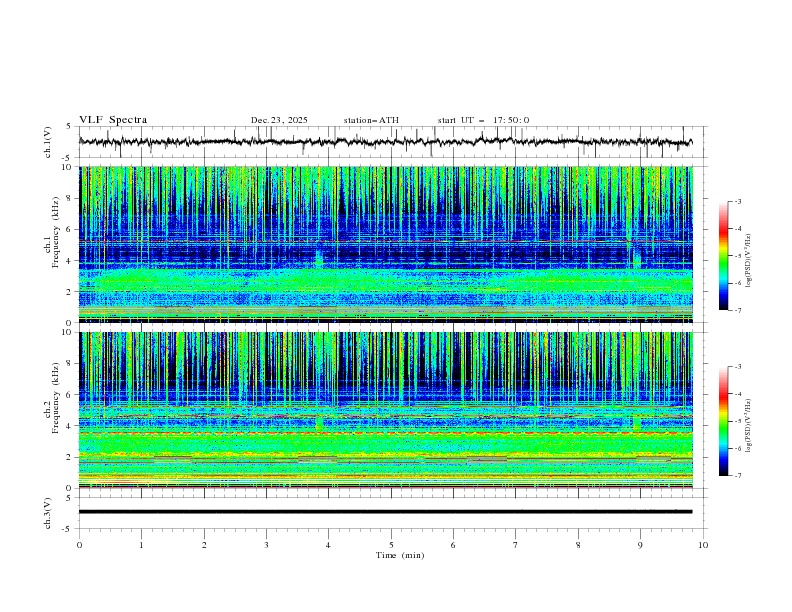Click the ch.1 colorbar 'log(PSD)(V²/Hz)' label
Image resolution: width=792 pixels, height=612 pixels.
tap(749, 261)
